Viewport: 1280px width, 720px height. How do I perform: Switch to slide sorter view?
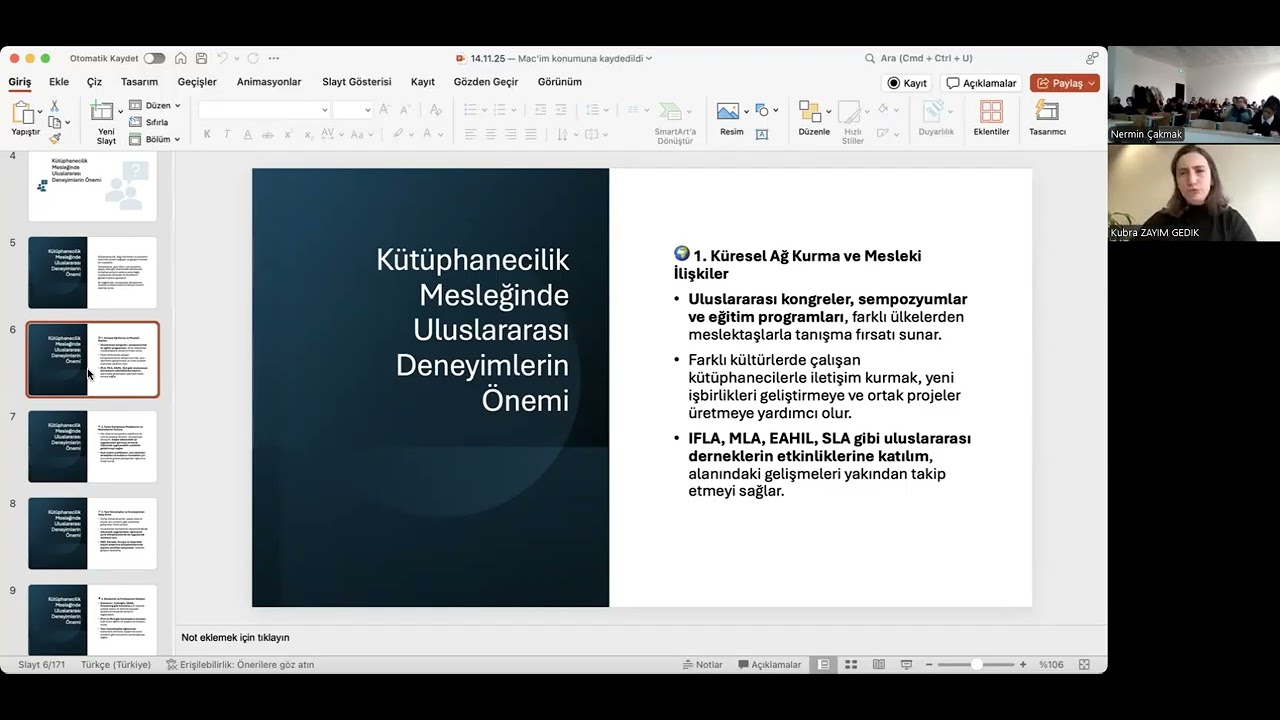click(851, 664)
